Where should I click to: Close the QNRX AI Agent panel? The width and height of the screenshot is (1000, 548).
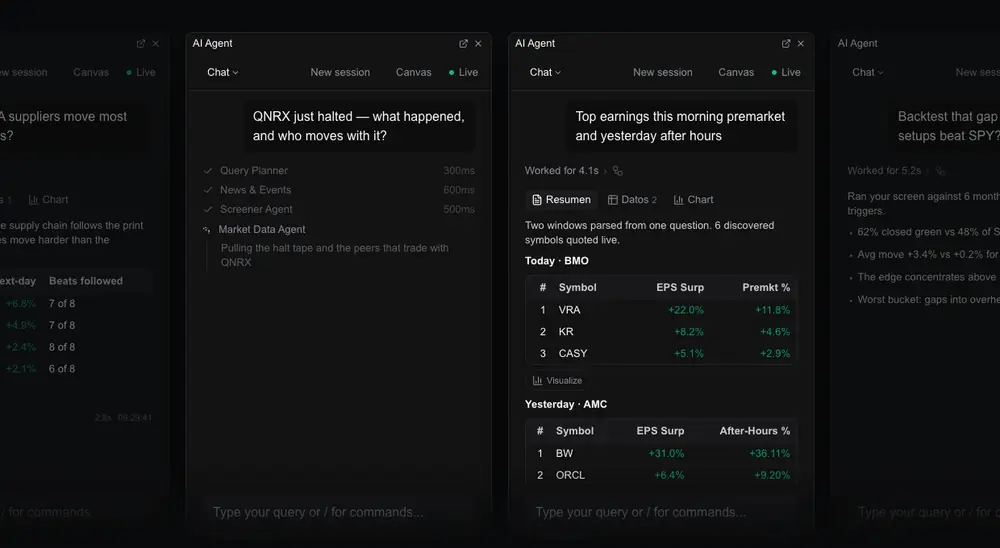pyautogui.click(x=478, y=43)
